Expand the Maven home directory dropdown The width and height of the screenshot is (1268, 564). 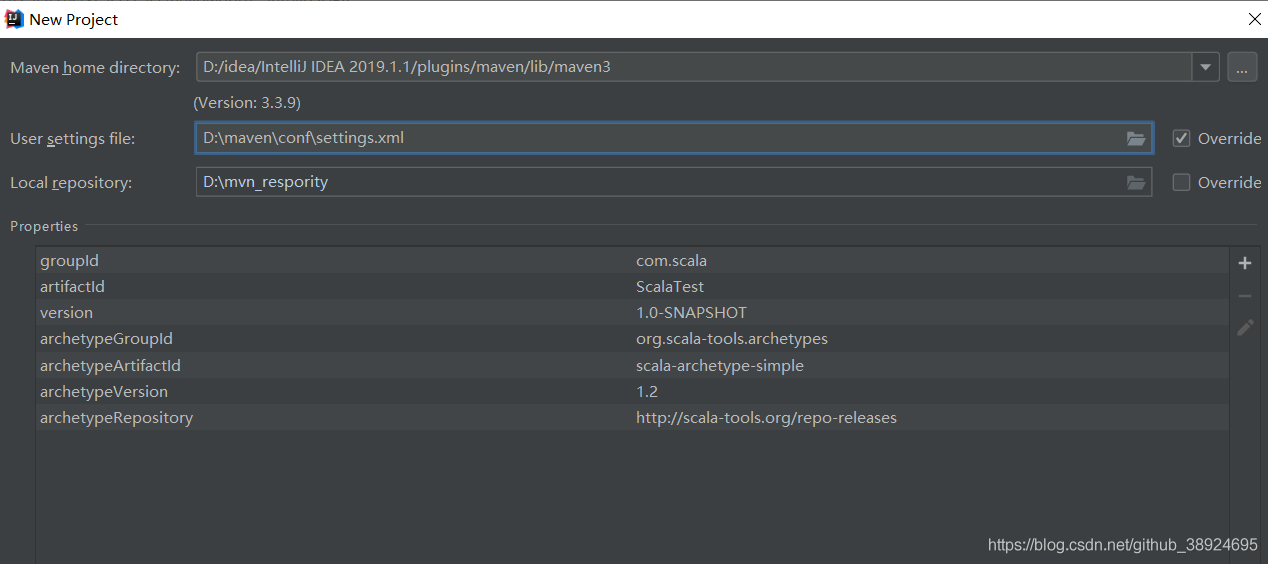1206,68
